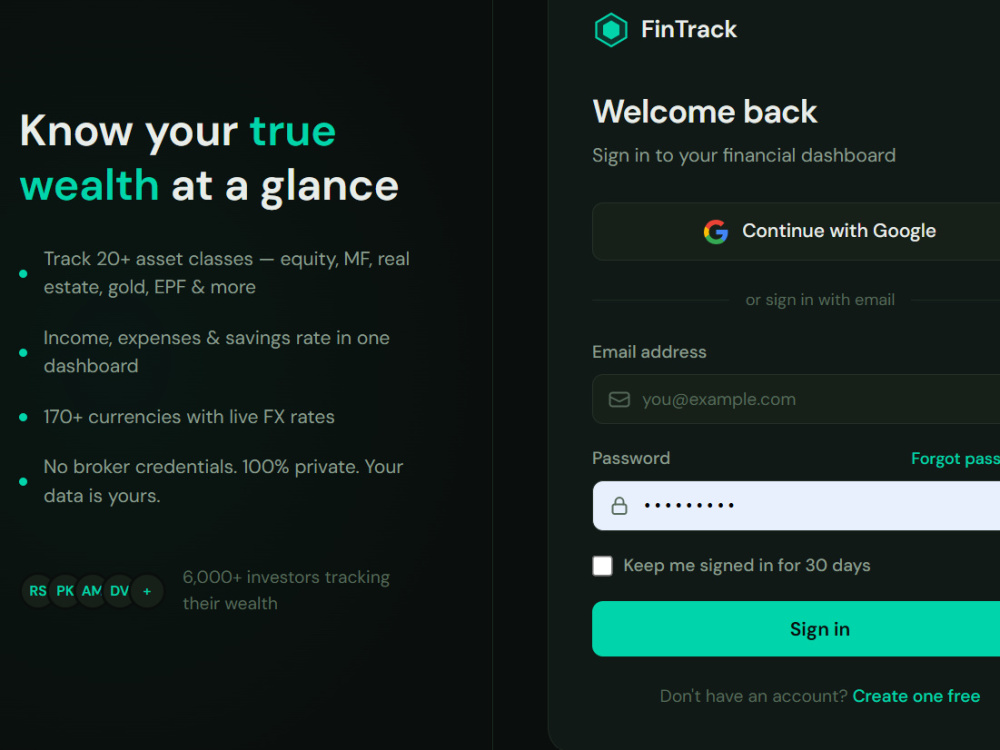Click the padlock icon in password field
Image resolution: width=1000 pixels, height=750 pixels.
point(619,506)
